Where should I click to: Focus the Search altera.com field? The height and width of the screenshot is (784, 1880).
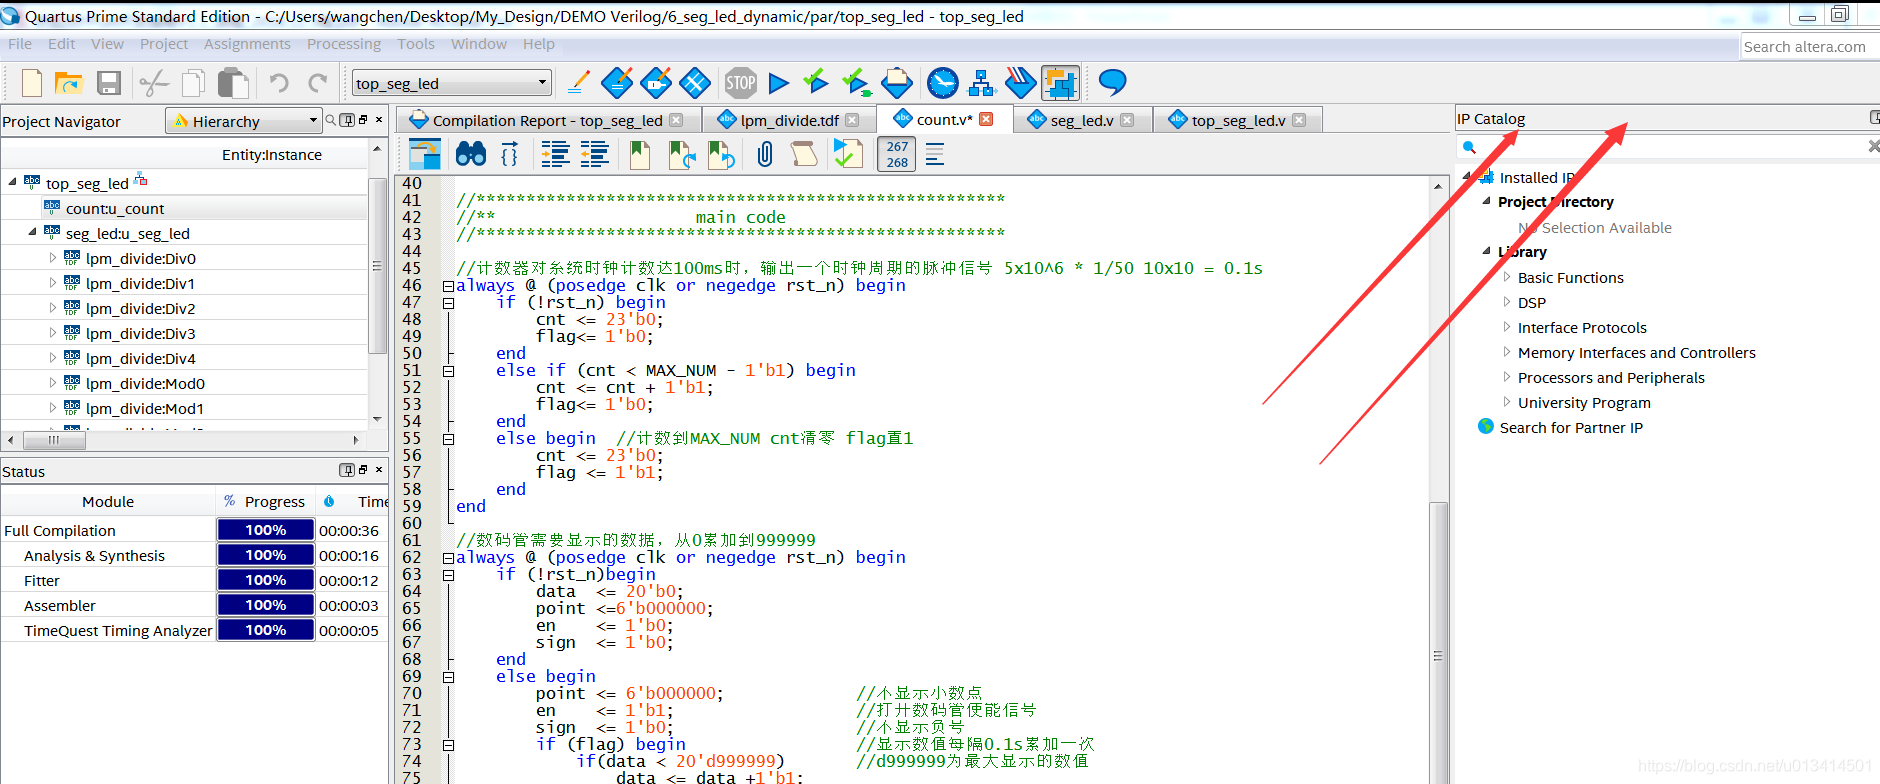pos(1809,46)
